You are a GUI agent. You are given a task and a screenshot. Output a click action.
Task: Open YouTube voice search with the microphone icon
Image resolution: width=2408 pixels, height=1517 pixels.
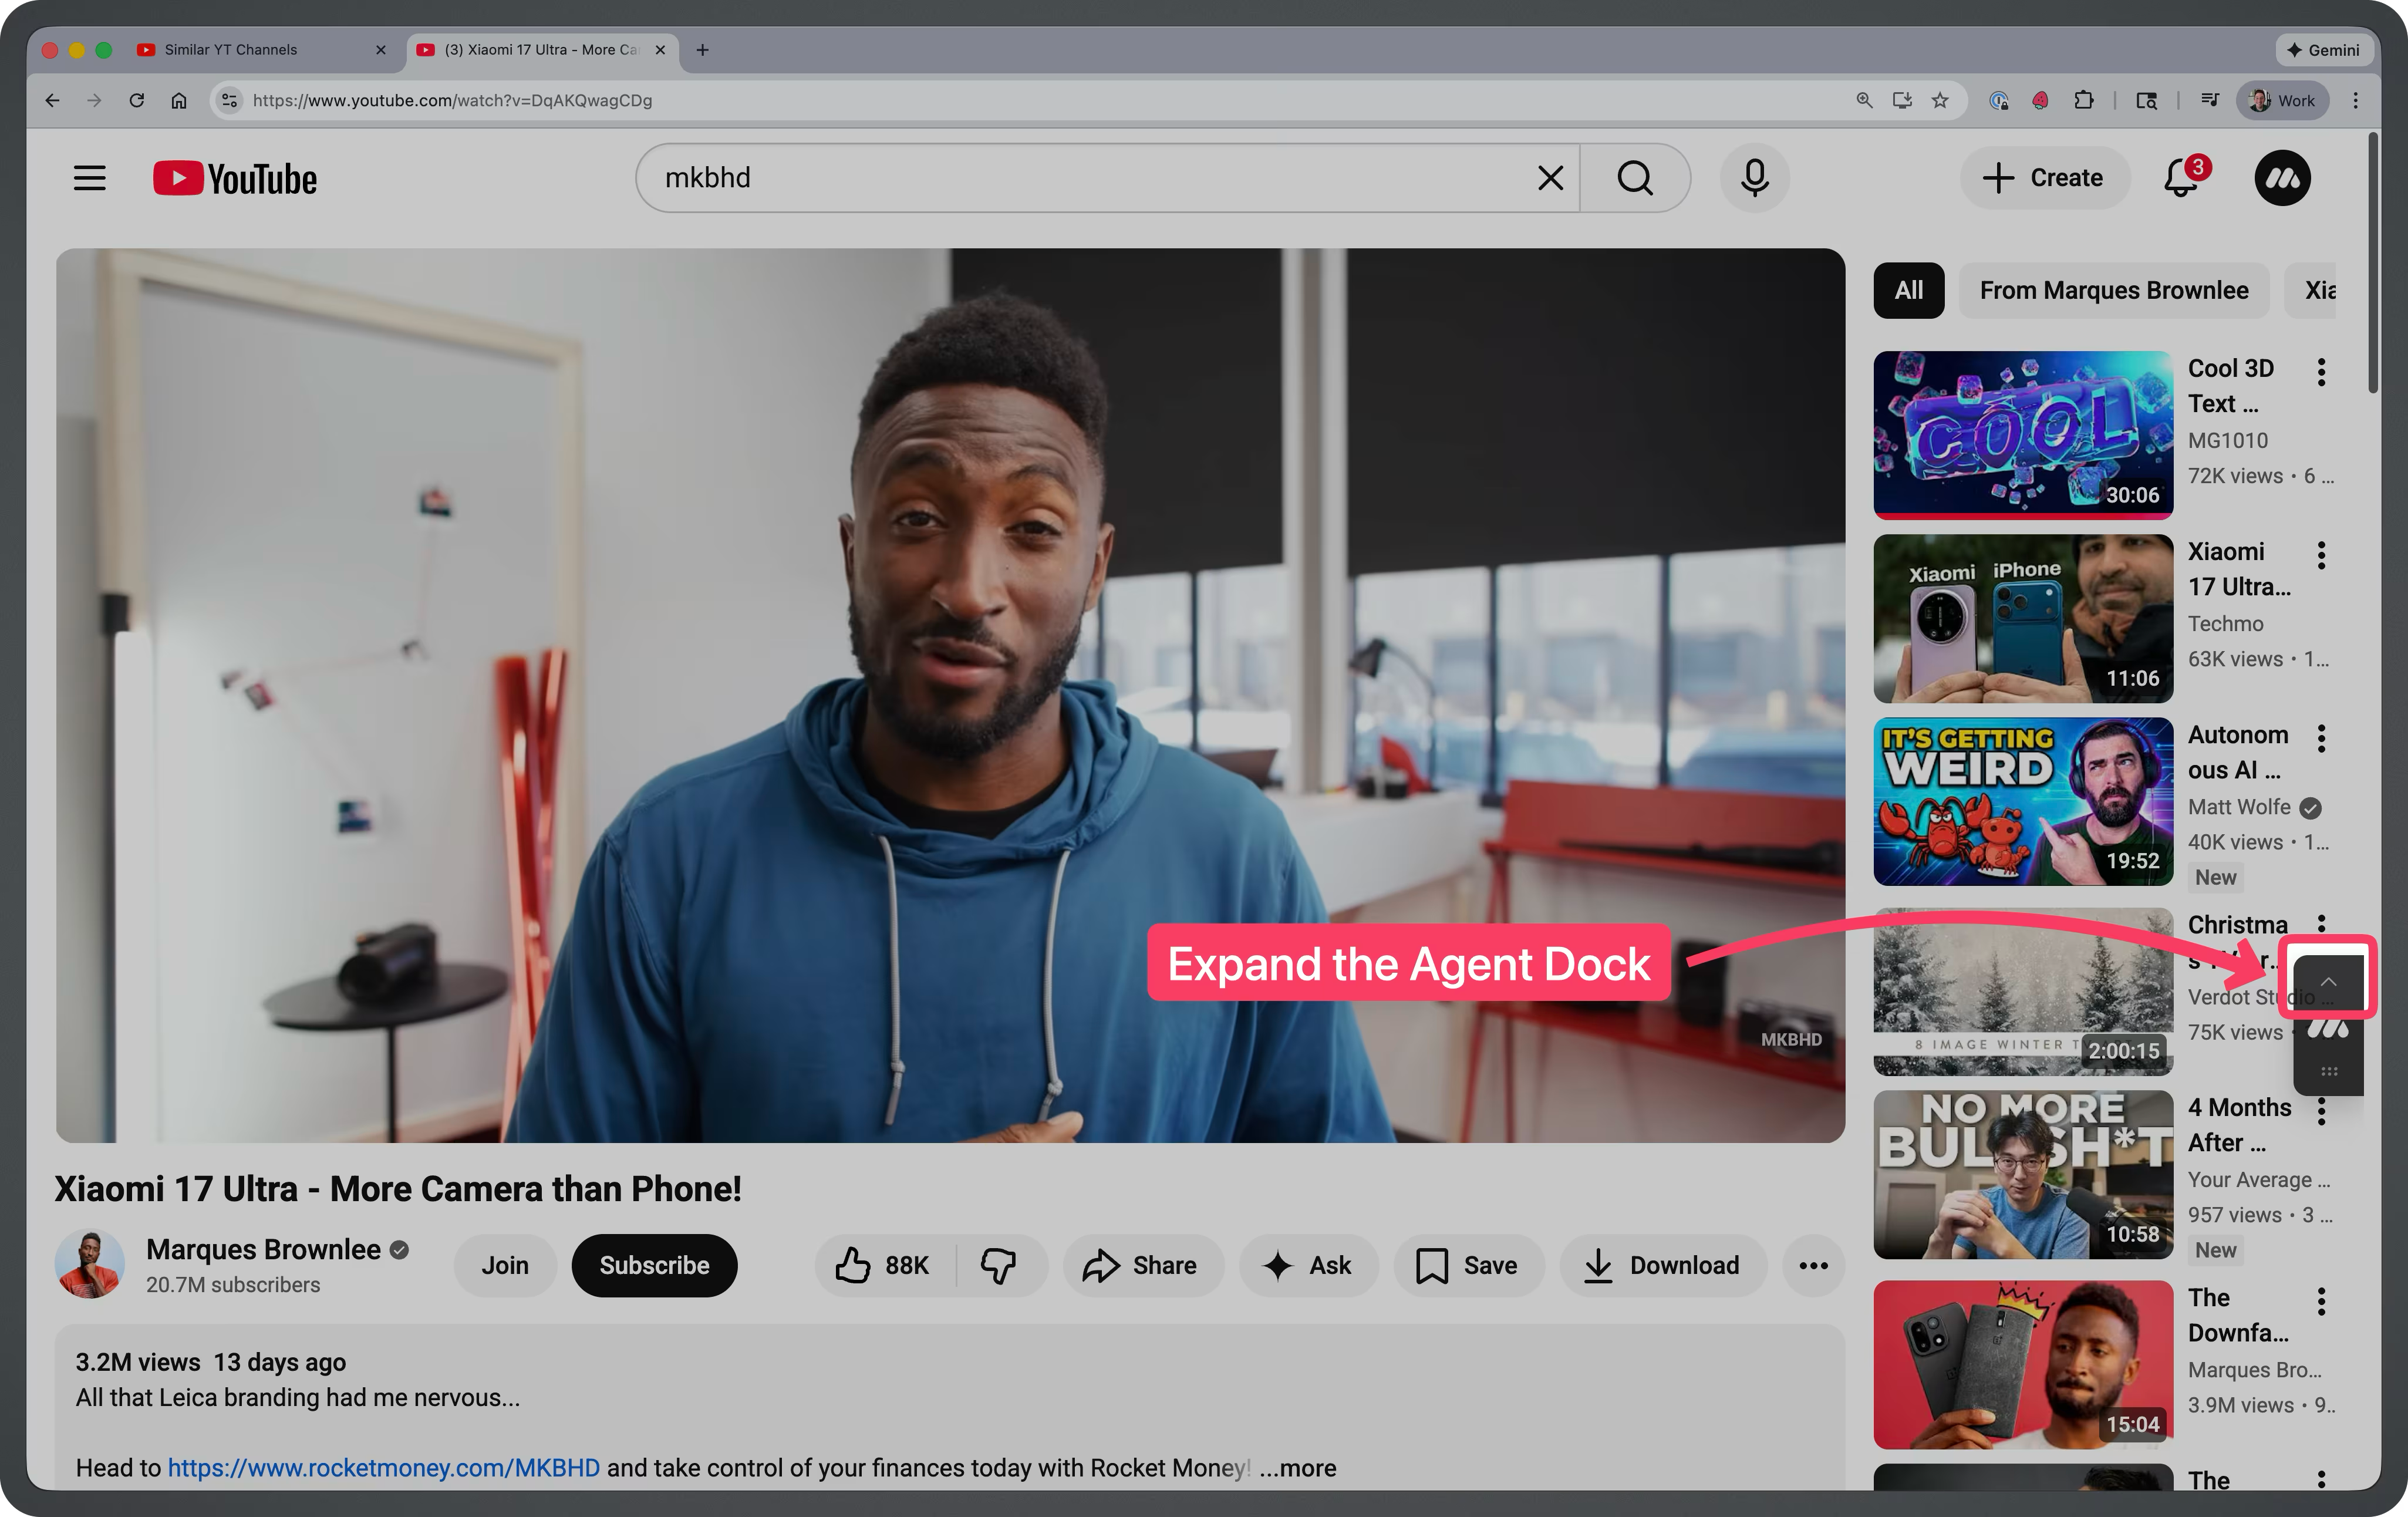tap(1754, 177)
